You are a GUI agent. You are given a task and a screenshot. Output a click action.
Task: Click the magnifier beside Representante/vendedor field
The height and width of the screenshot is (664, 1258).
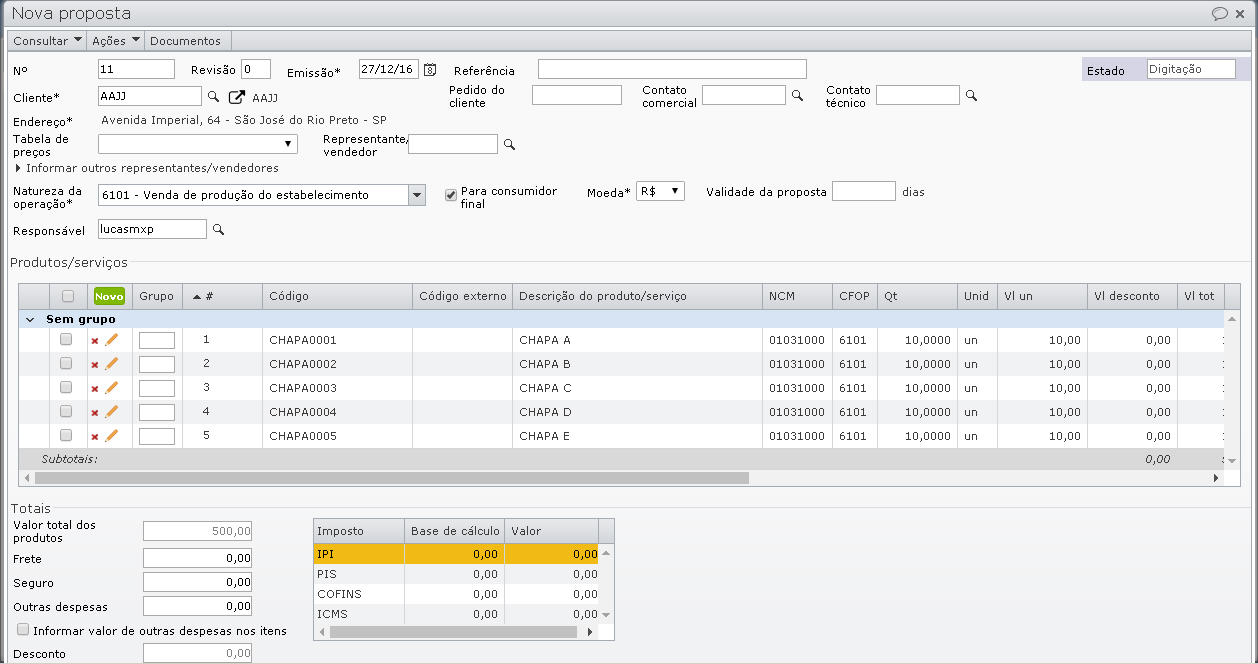pyautogui.click(x=509, y=145)
